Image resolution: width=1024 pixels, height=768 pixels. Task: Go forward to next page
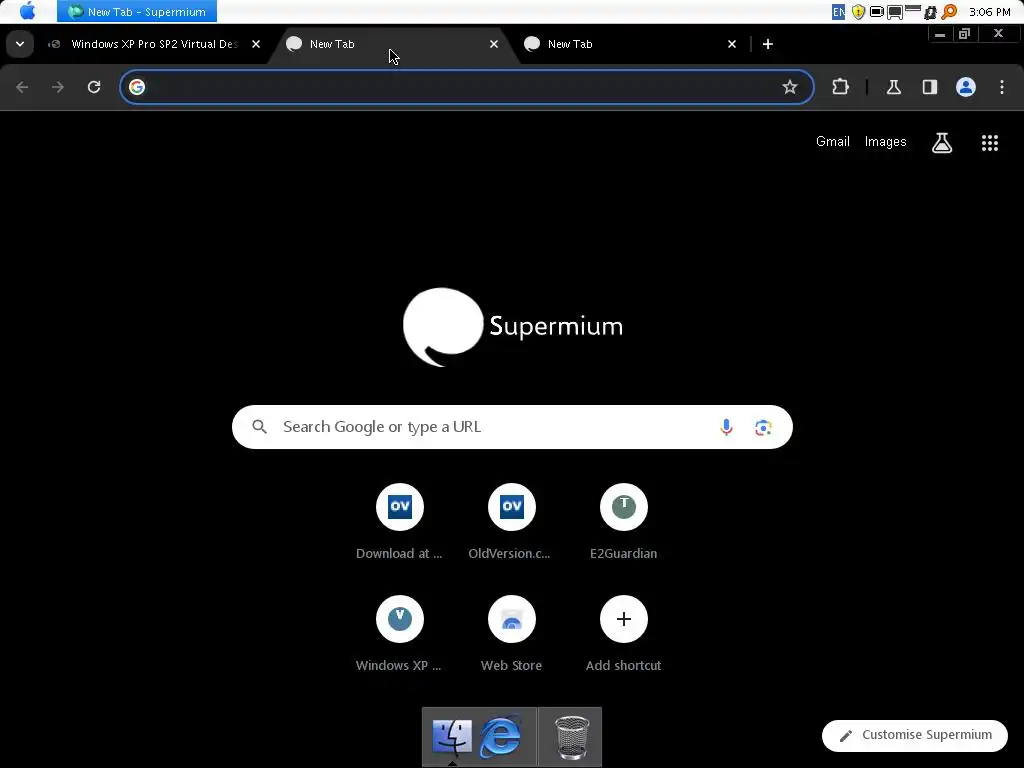[x=58, y=87]
